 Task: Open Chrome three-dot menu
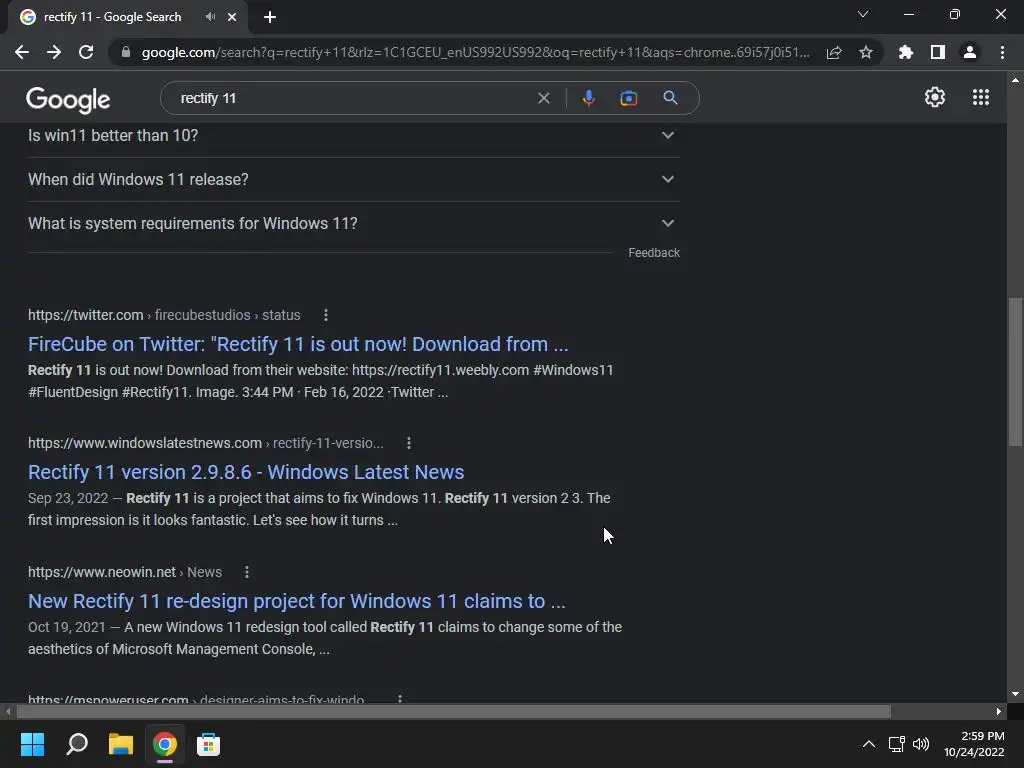click(x=1002, y=52)
